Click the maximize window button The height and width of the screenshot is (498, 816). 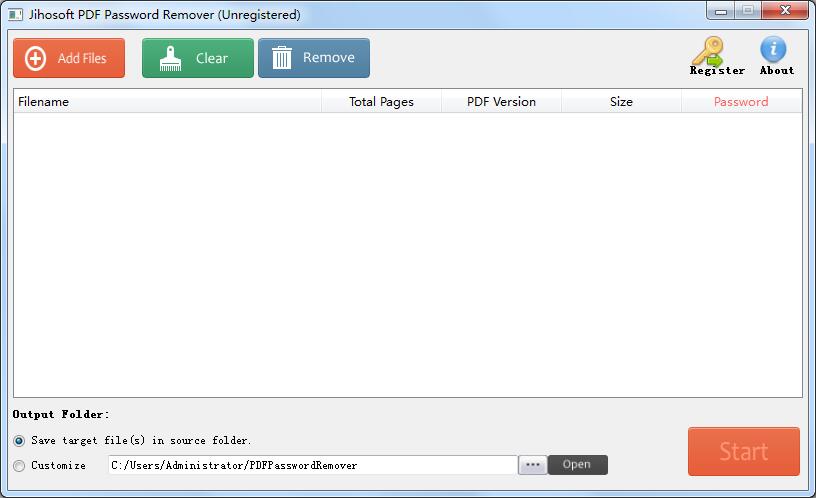tap(748, 11)
